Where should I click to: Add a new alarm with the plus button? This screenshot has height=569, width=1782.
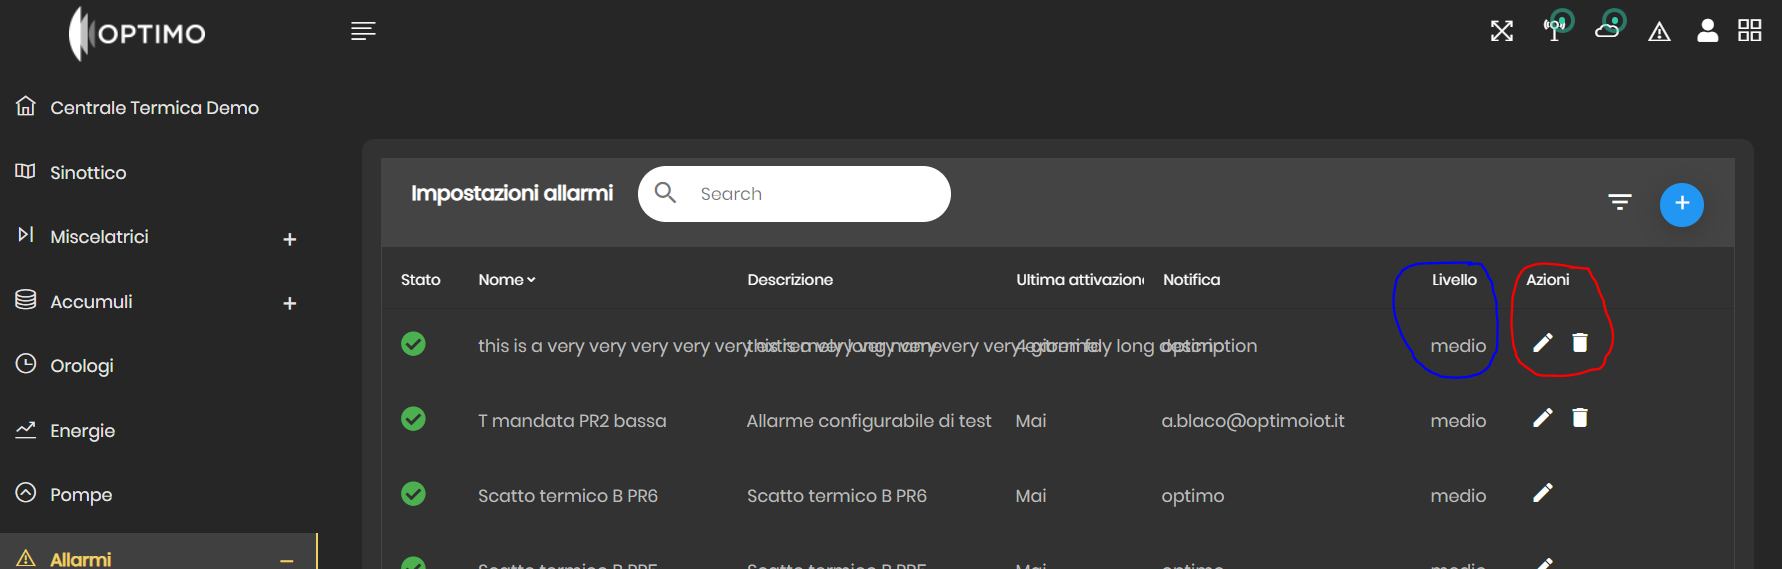tap(1682, 204)
